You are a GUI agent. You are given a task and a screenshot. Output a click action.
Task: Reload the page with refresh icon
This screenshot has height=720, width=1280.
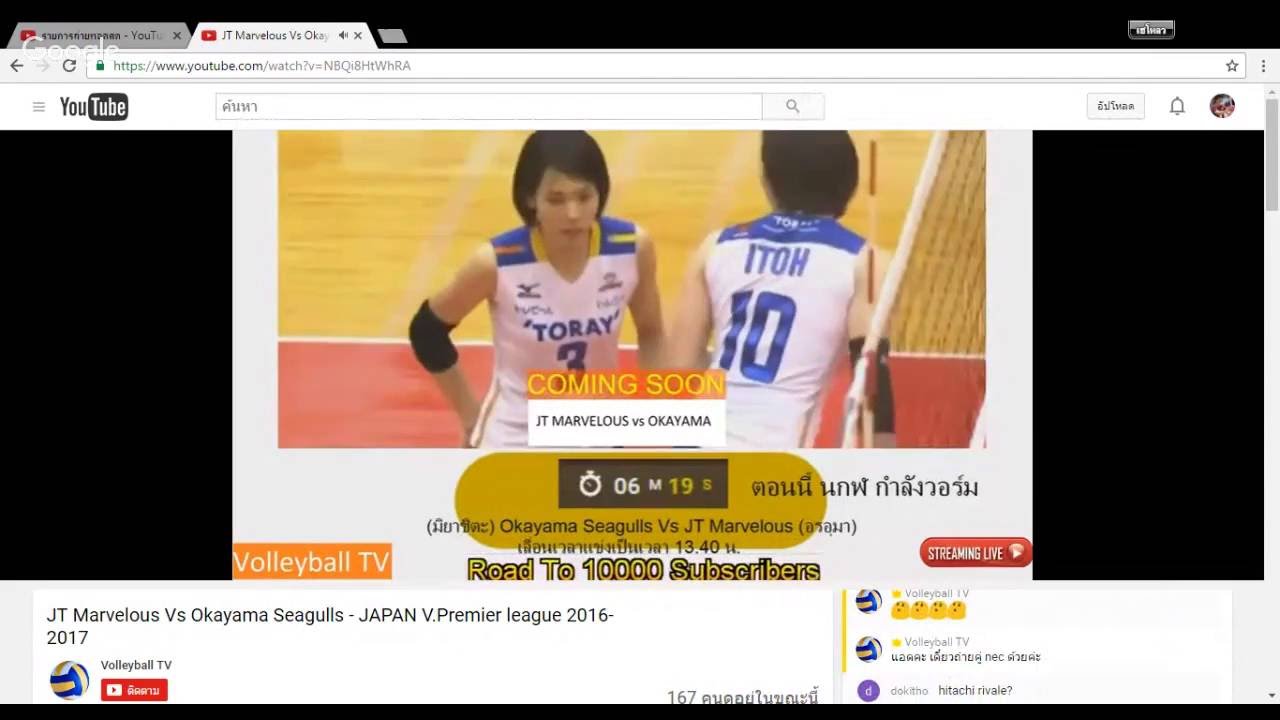(x=69, y=66)
